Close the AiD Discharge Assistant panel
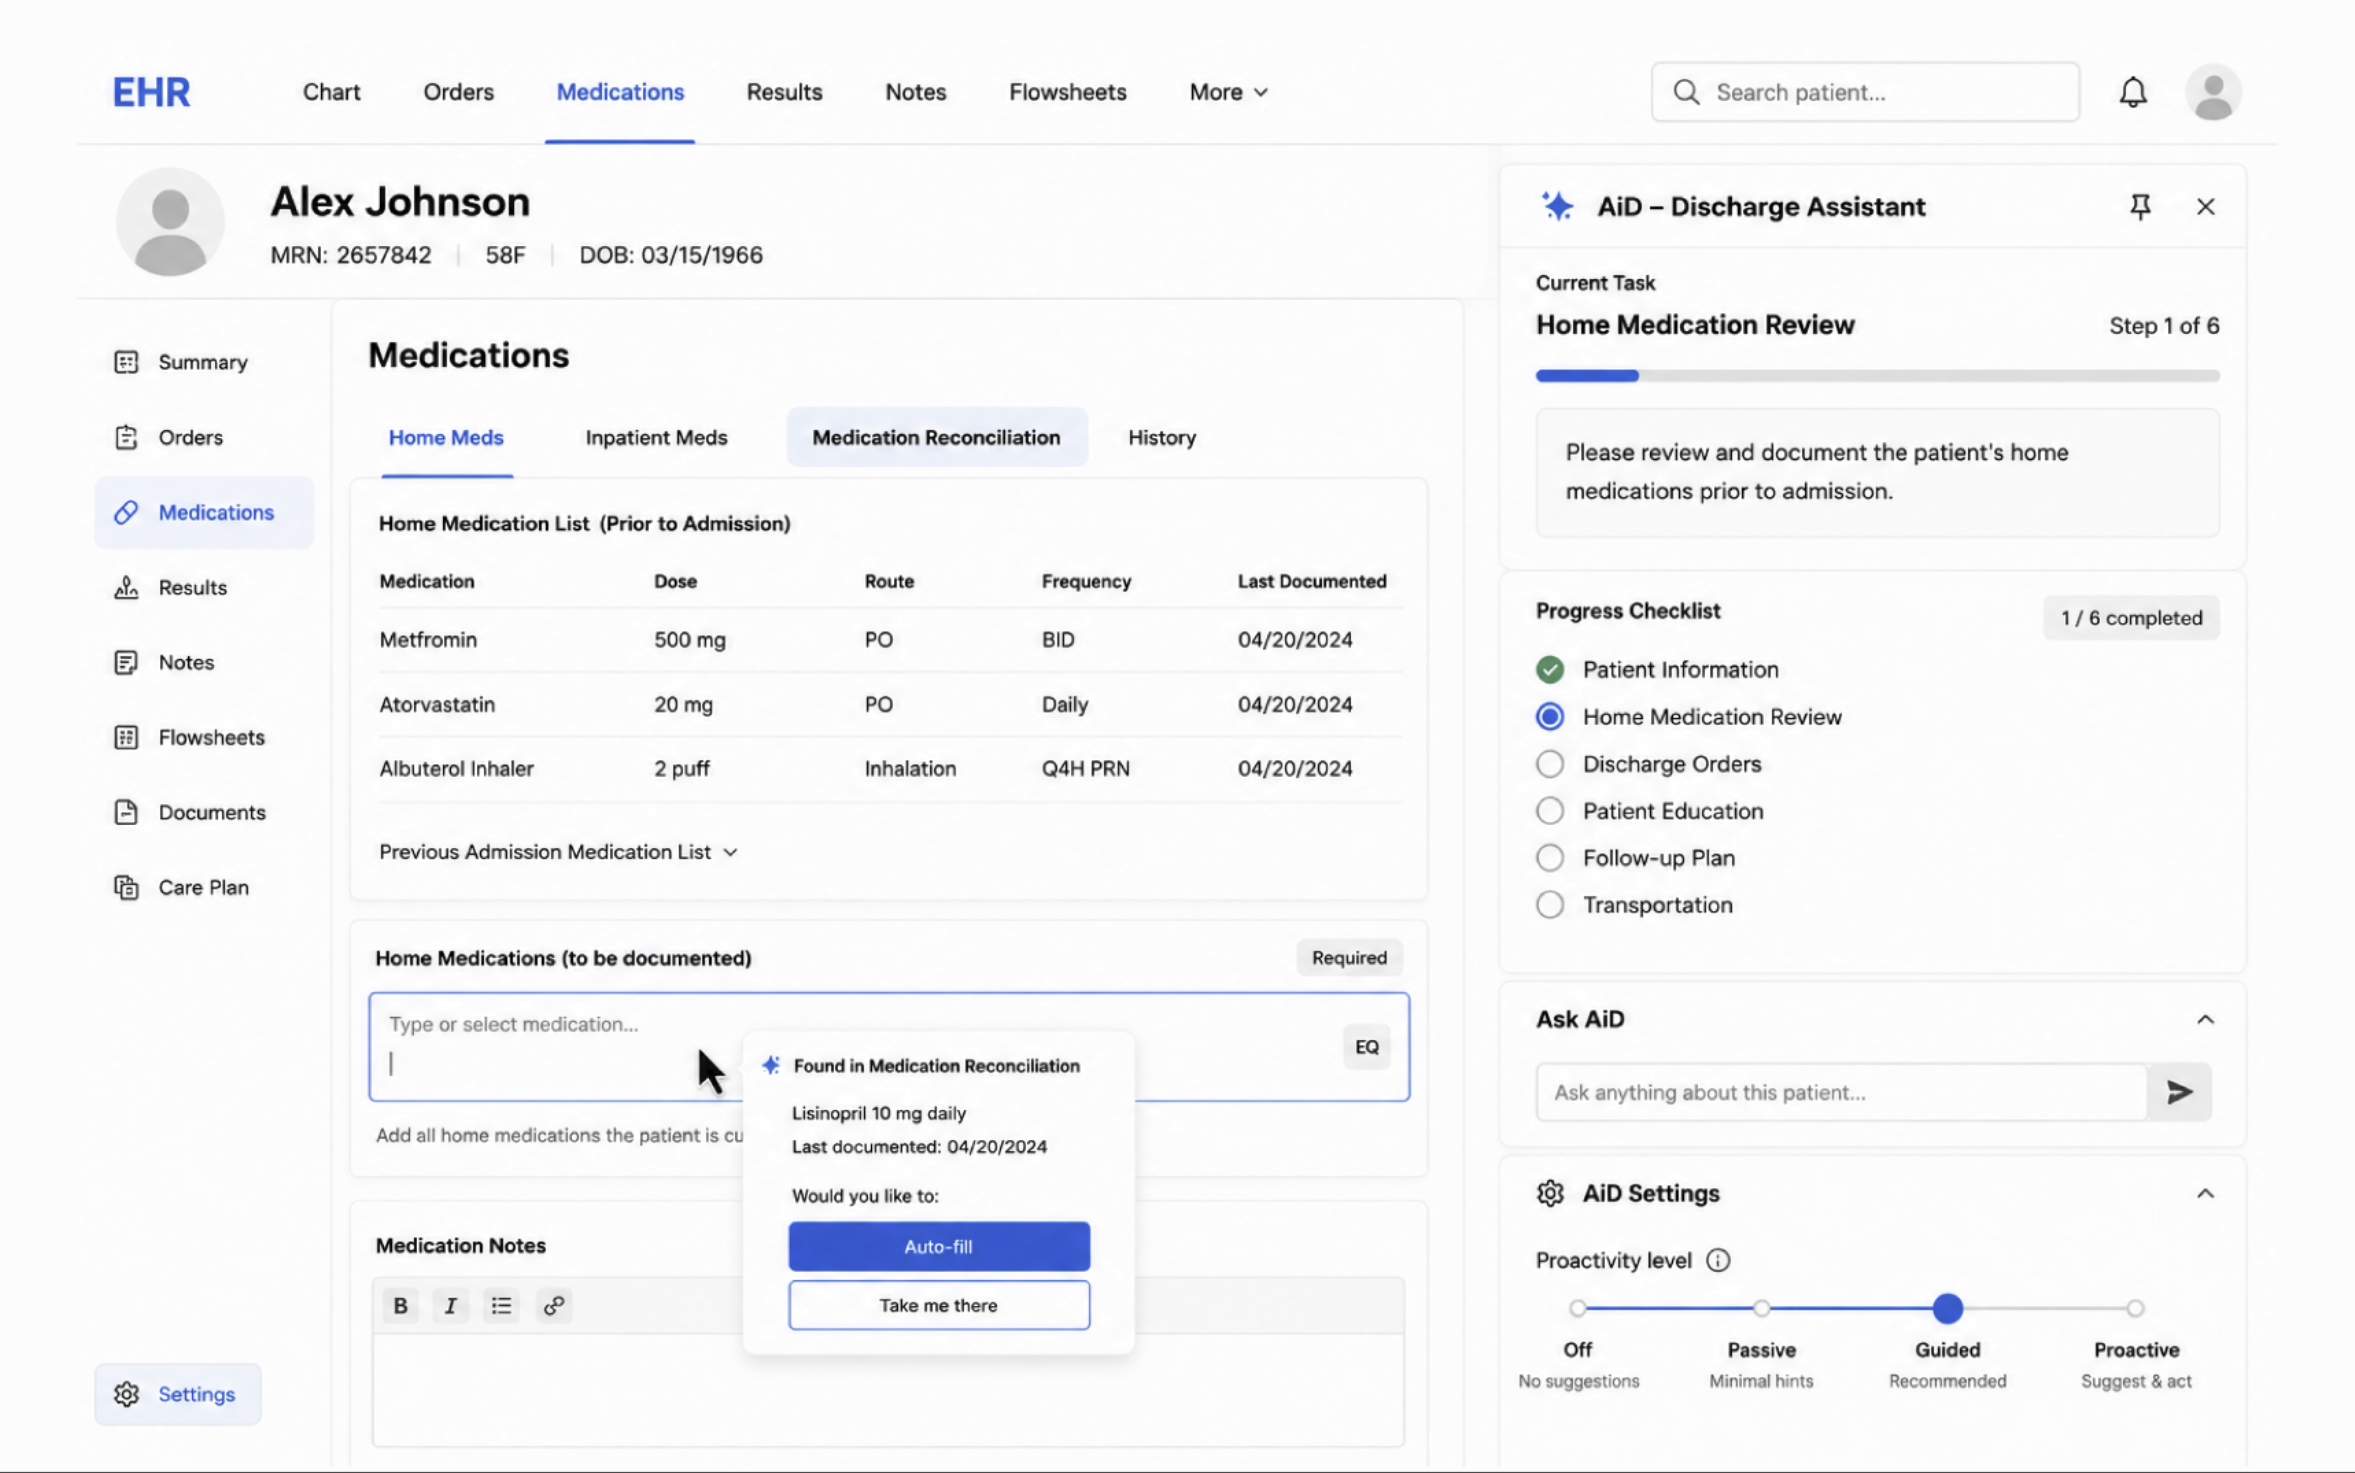 (2205, 206)
